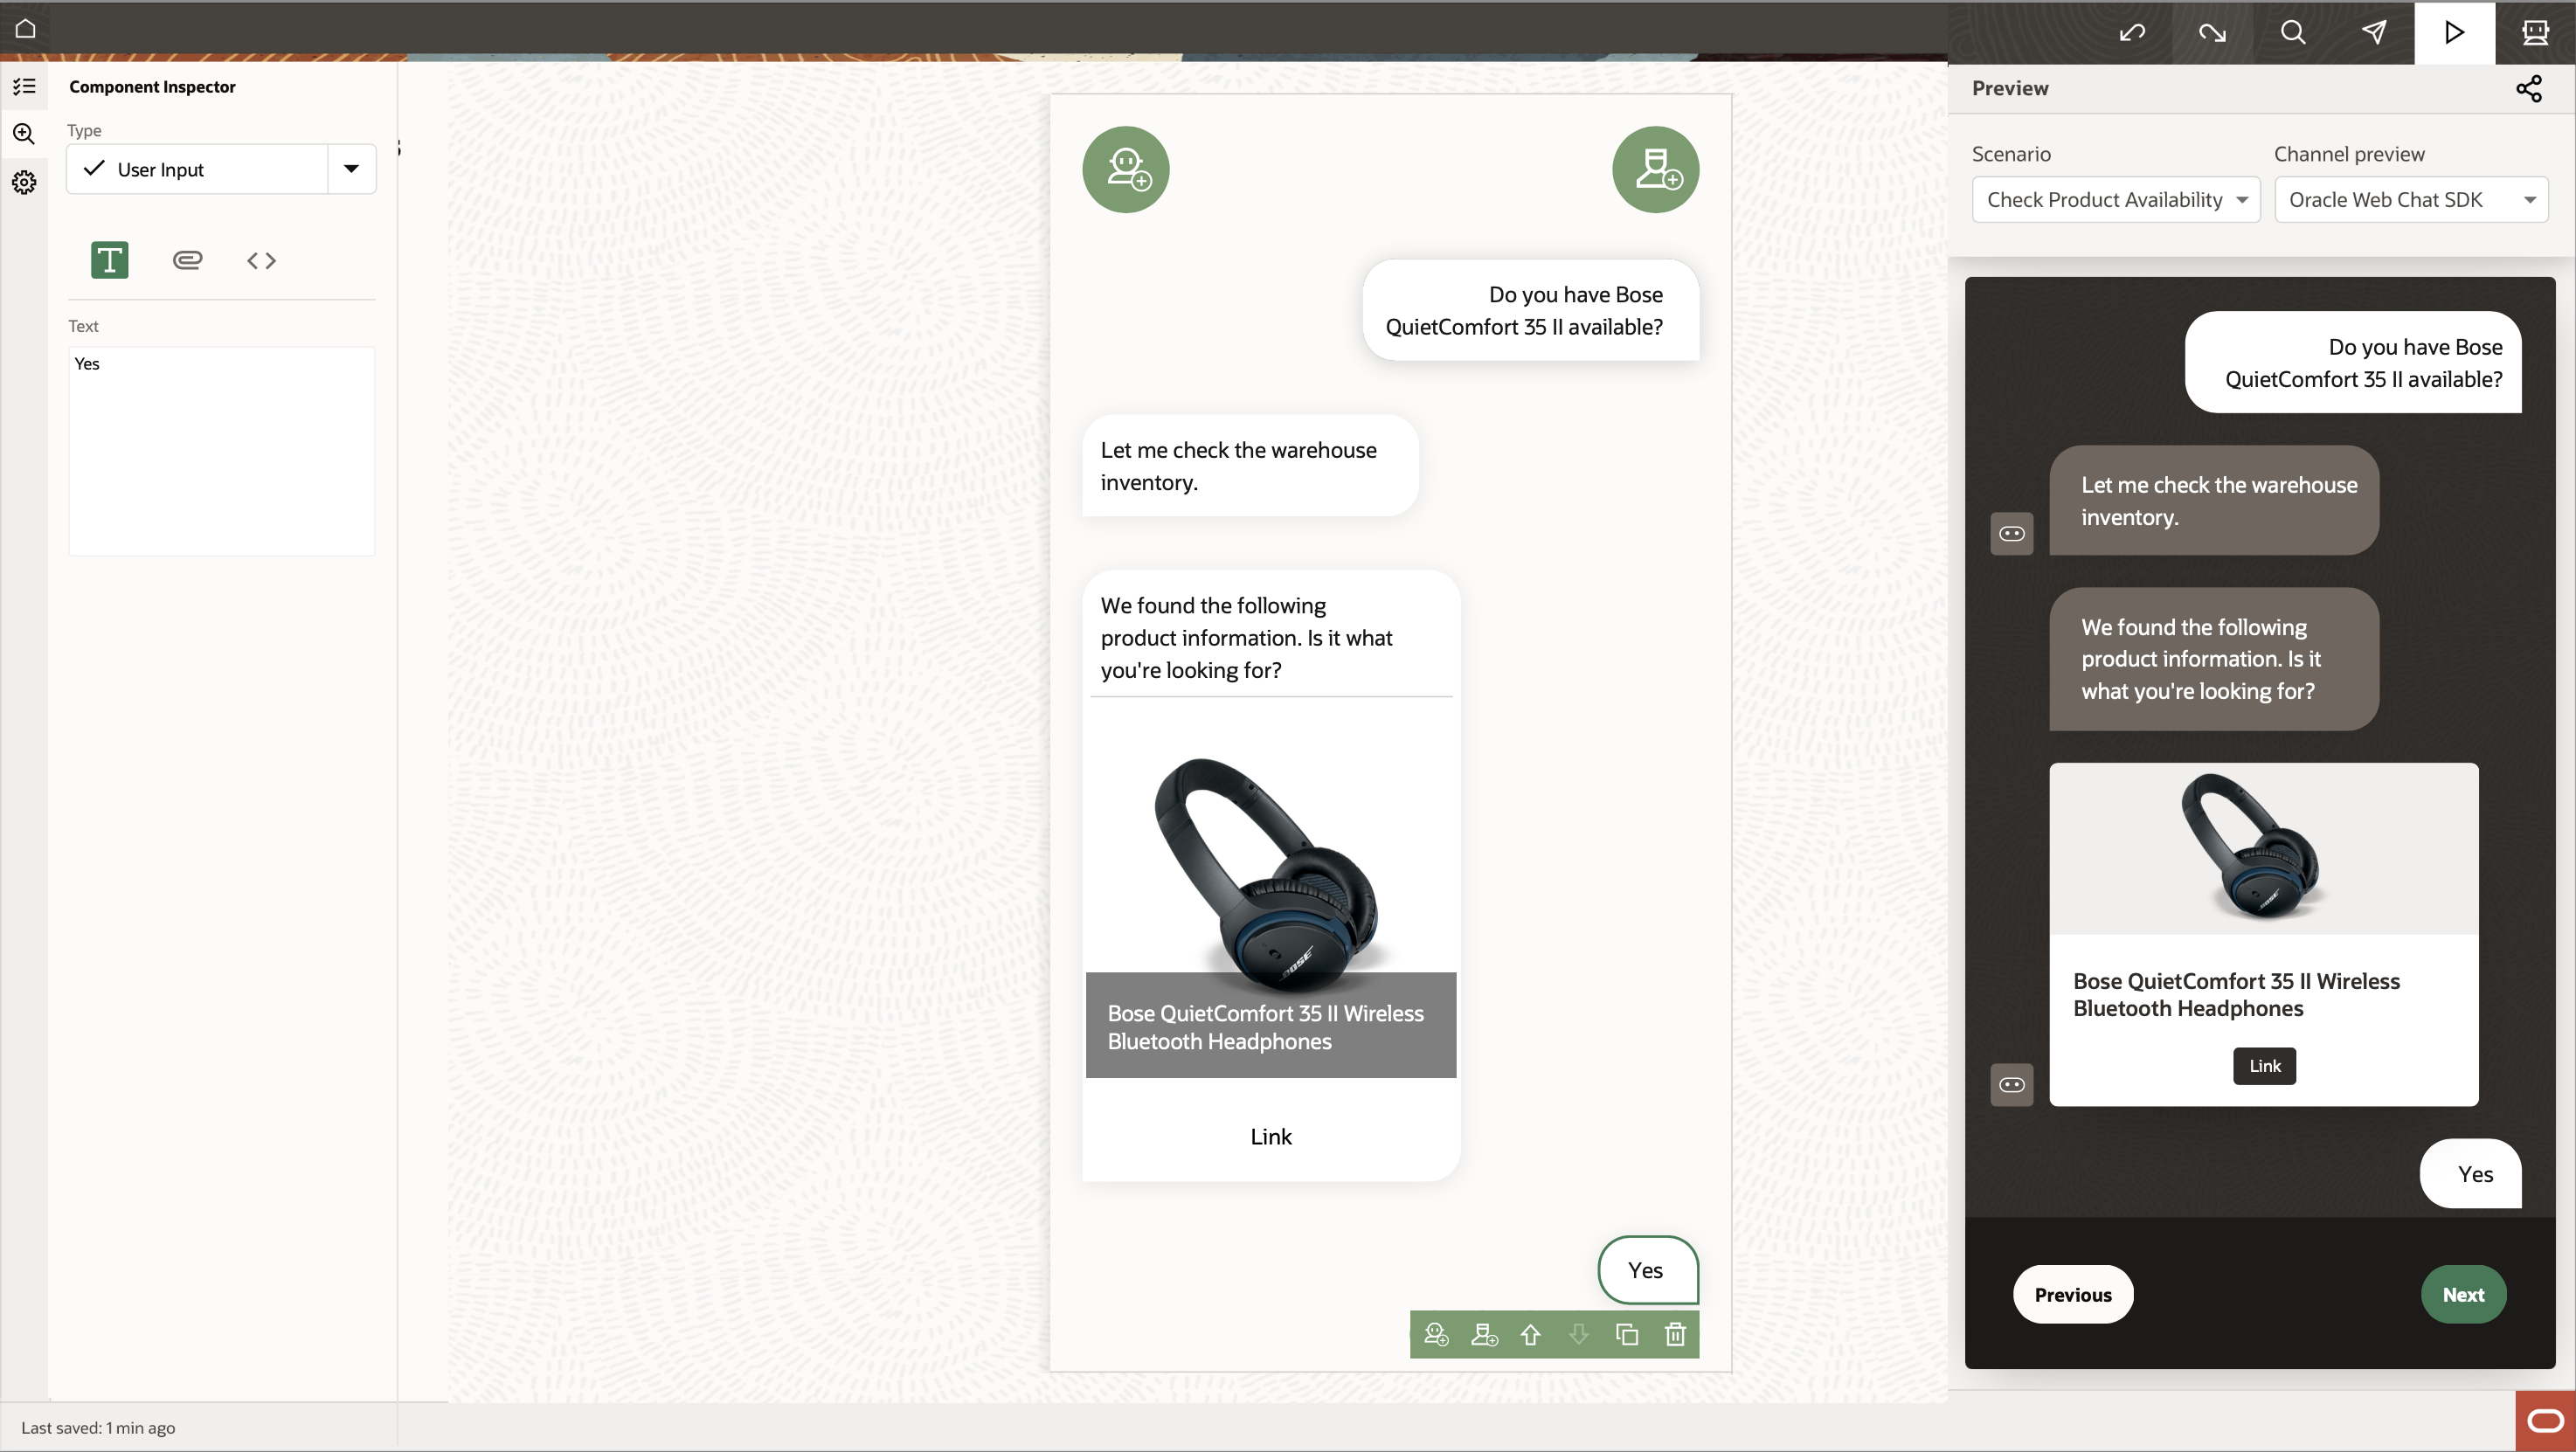Click the redo arrow icon
The height and width of the screenshot is (1452, 2576).
[2213, 33]
